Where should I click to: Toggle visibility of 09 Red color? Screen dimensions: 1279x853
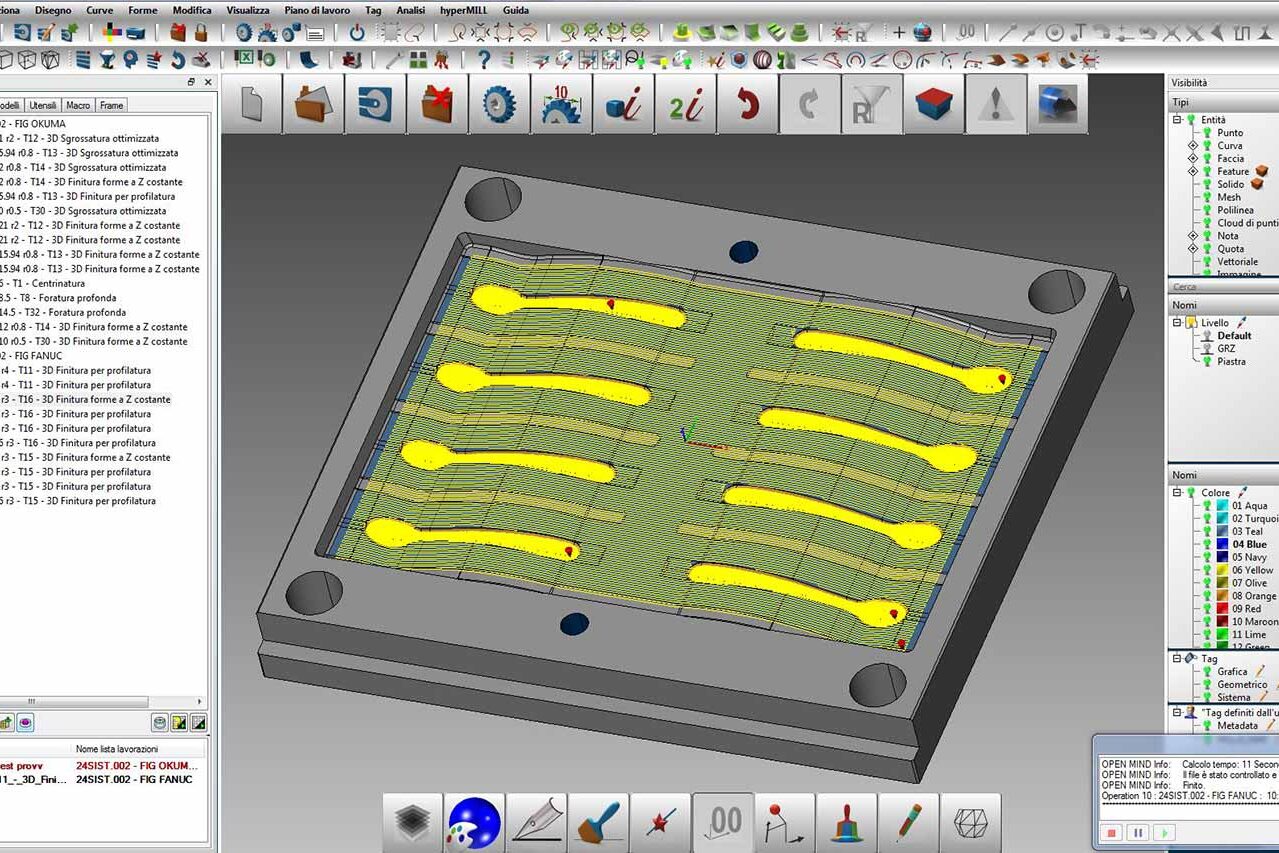(1207, 609)
